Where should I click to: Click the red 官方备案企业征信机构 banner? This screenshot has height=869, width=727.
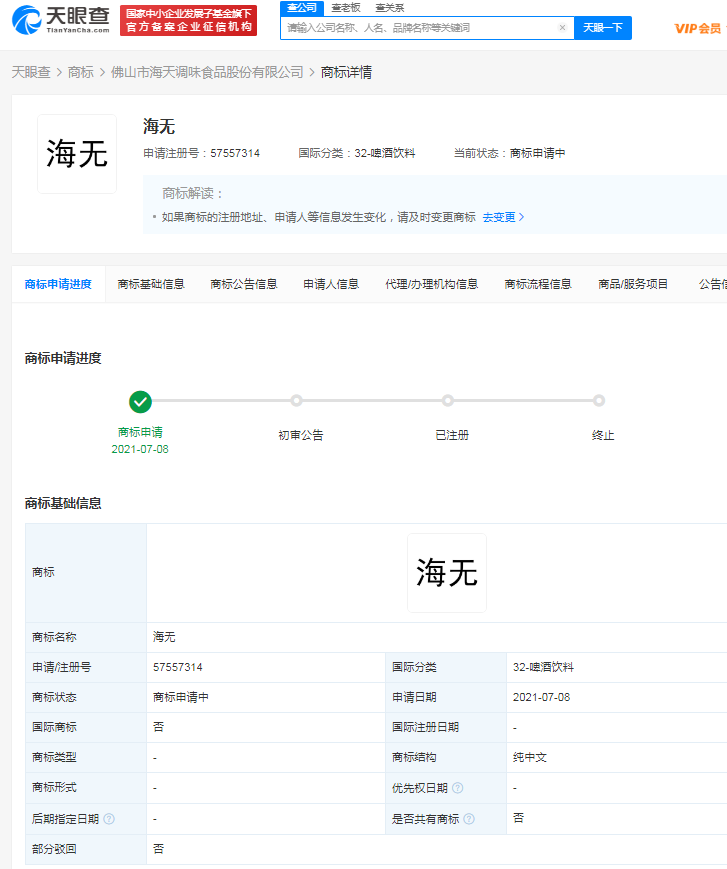tap(188, 21)
